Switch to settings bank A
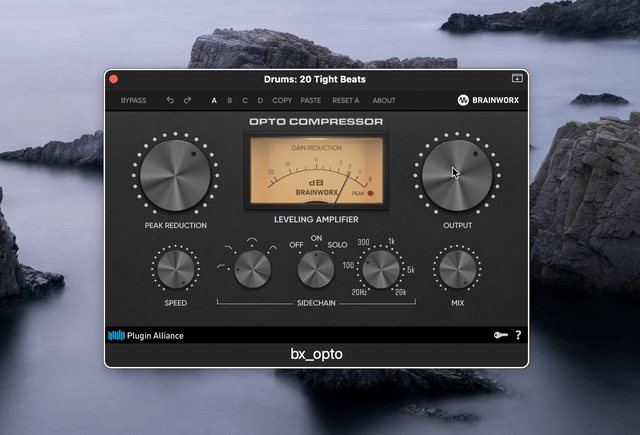 point(214,100)
